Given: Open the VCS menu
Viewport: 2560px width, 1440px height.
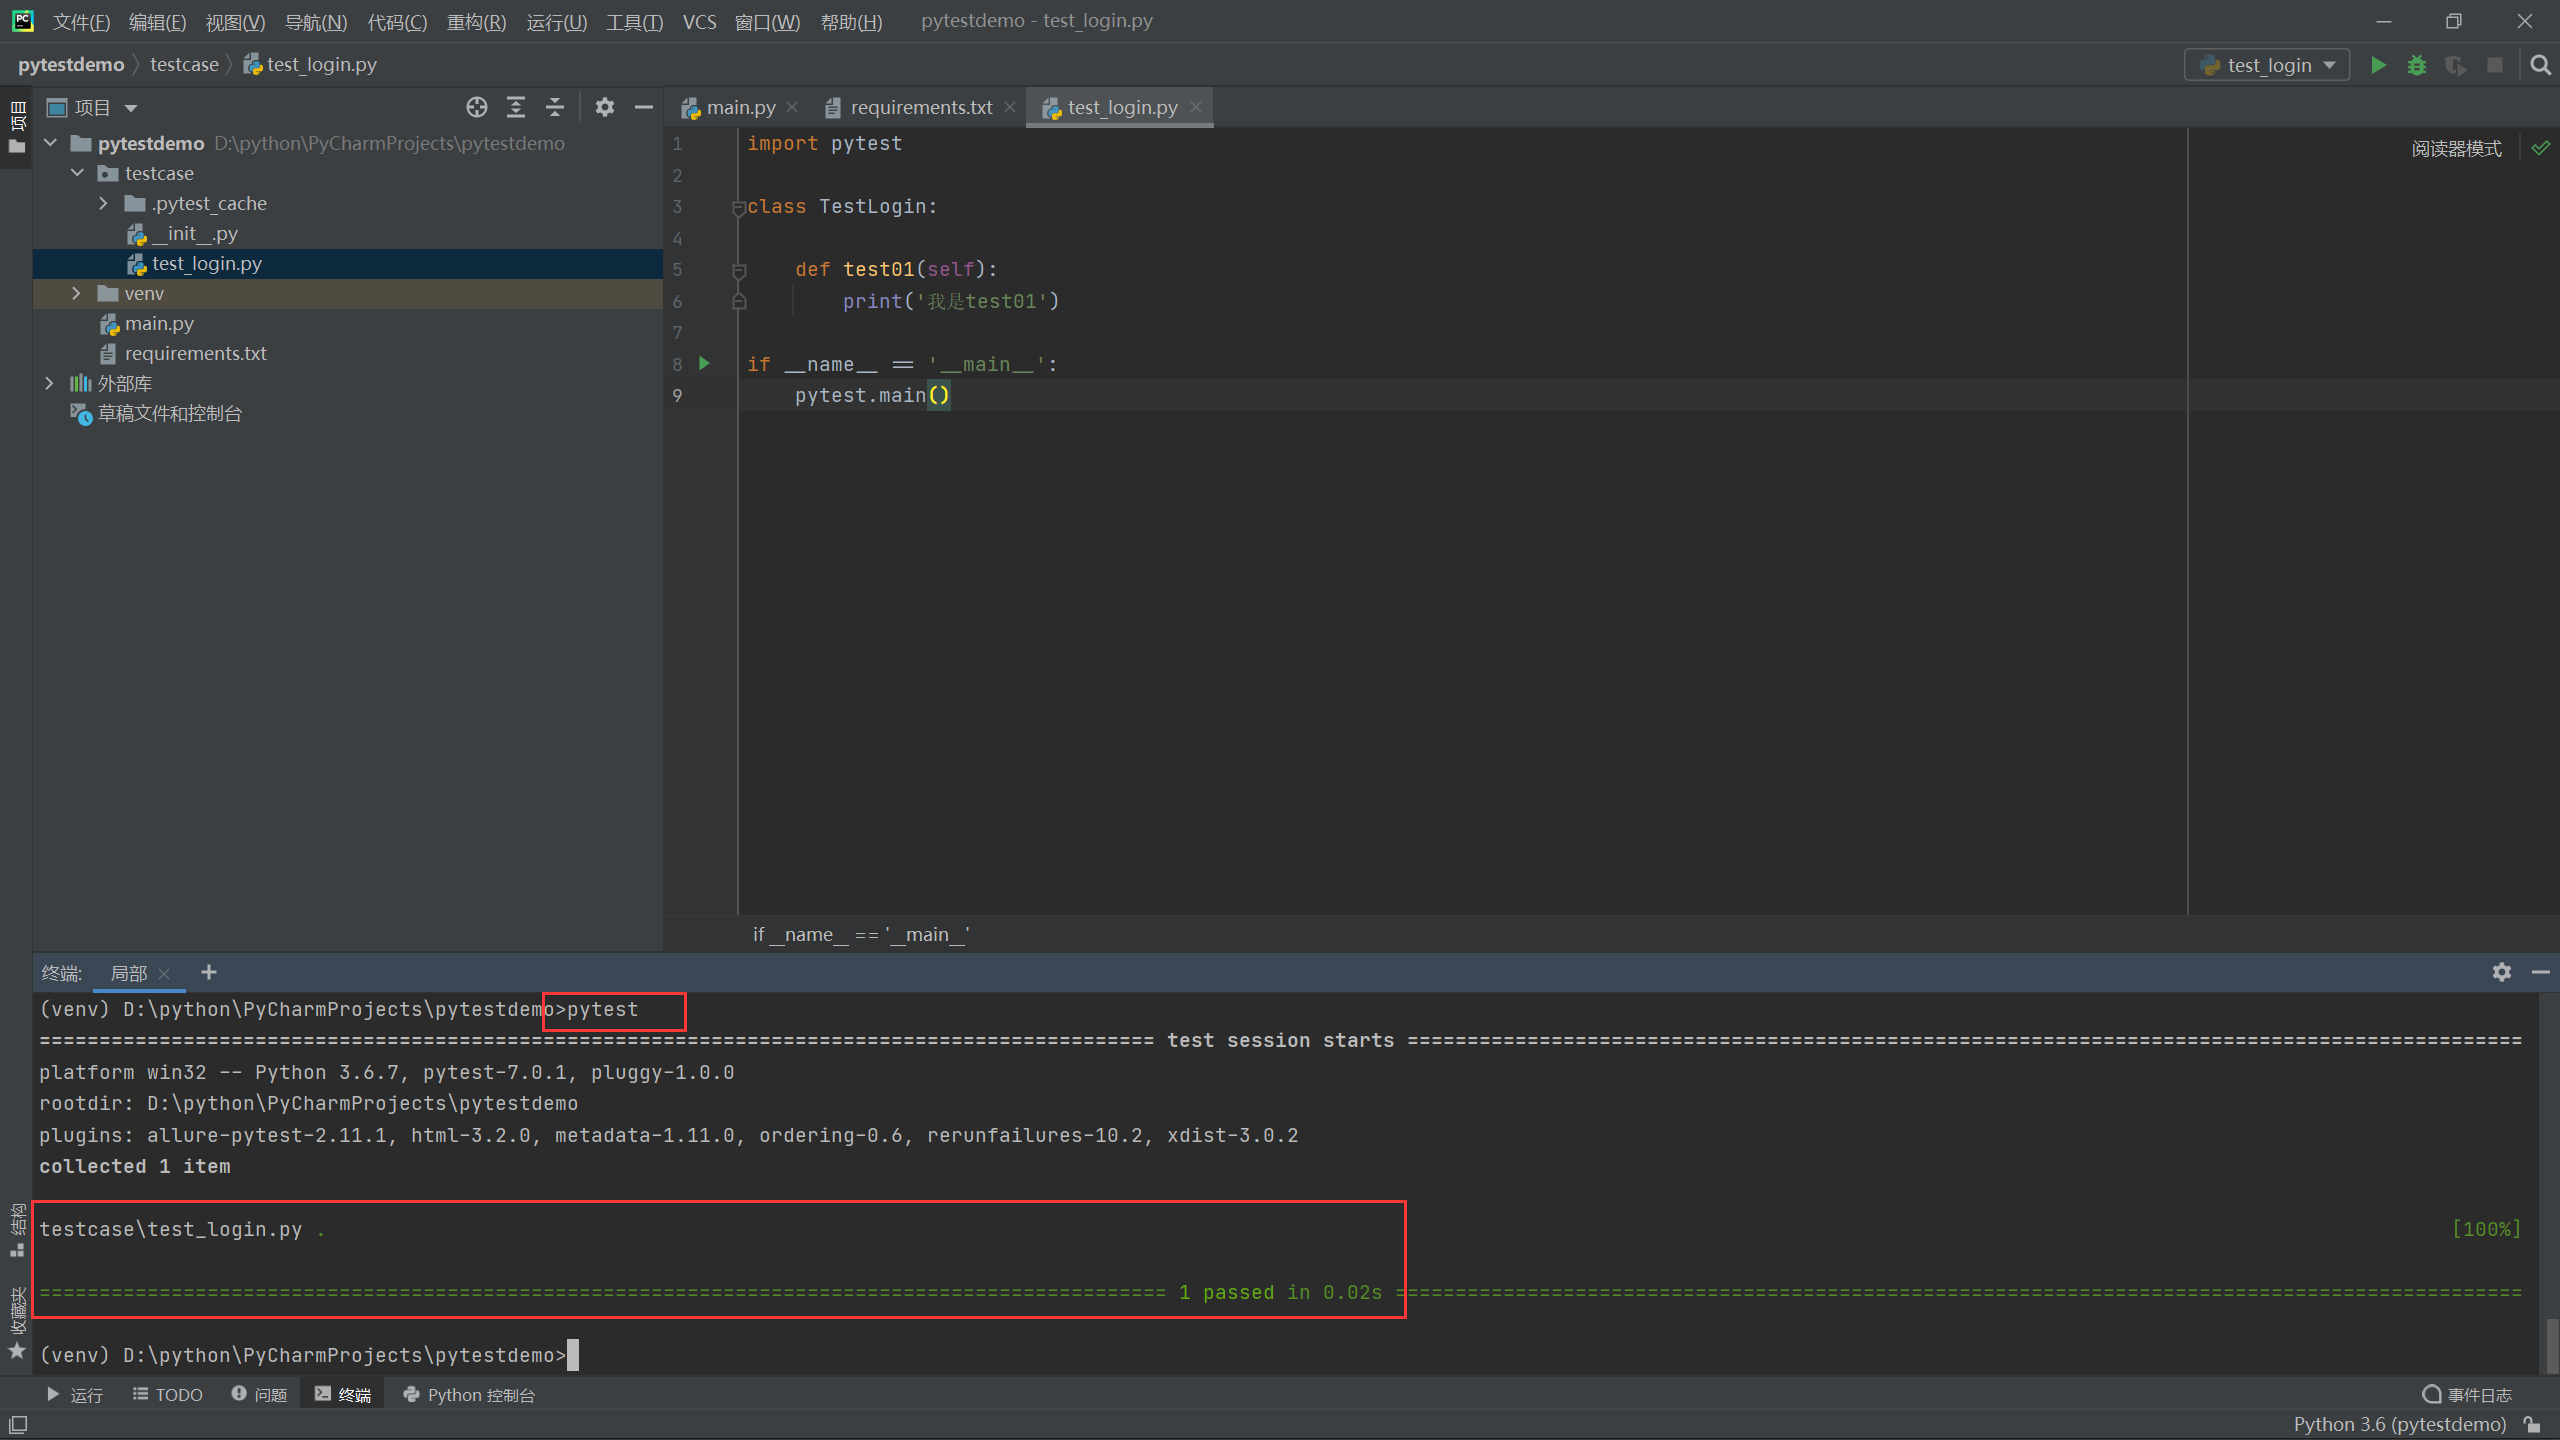Looking at the screenshot, I should click(699, 21).
